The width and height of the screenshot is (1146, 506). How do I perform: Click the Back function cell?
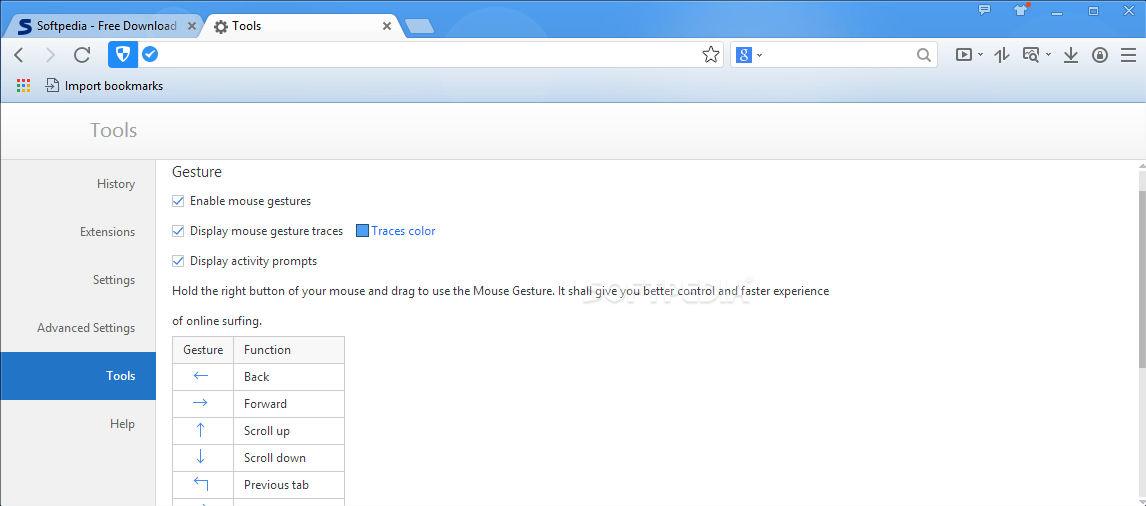tap(289, 377)
